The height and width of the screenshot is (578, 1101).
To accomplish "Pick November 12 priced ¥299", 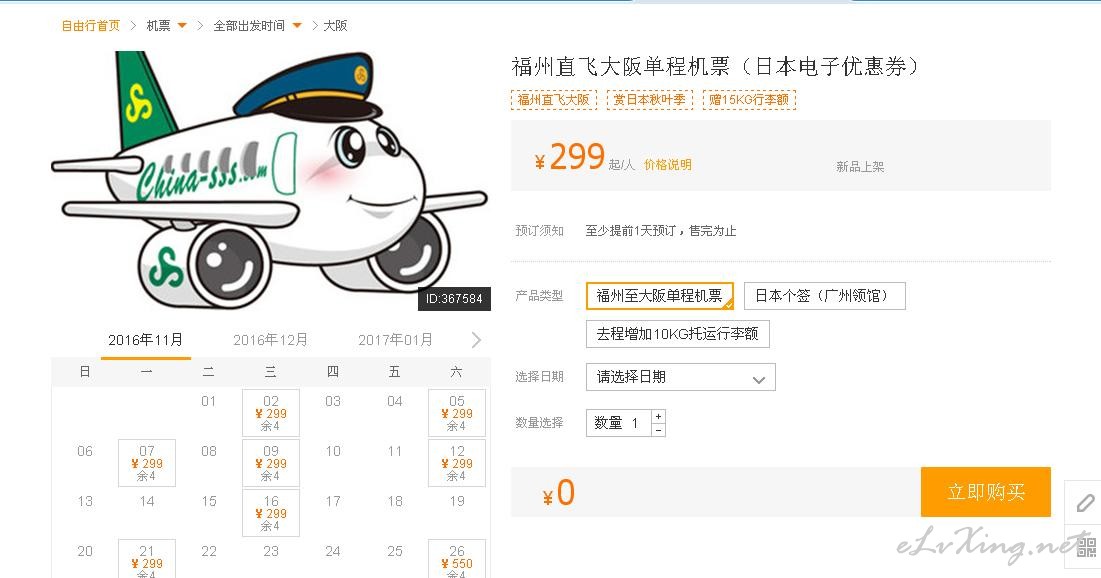I will point(457,463).
